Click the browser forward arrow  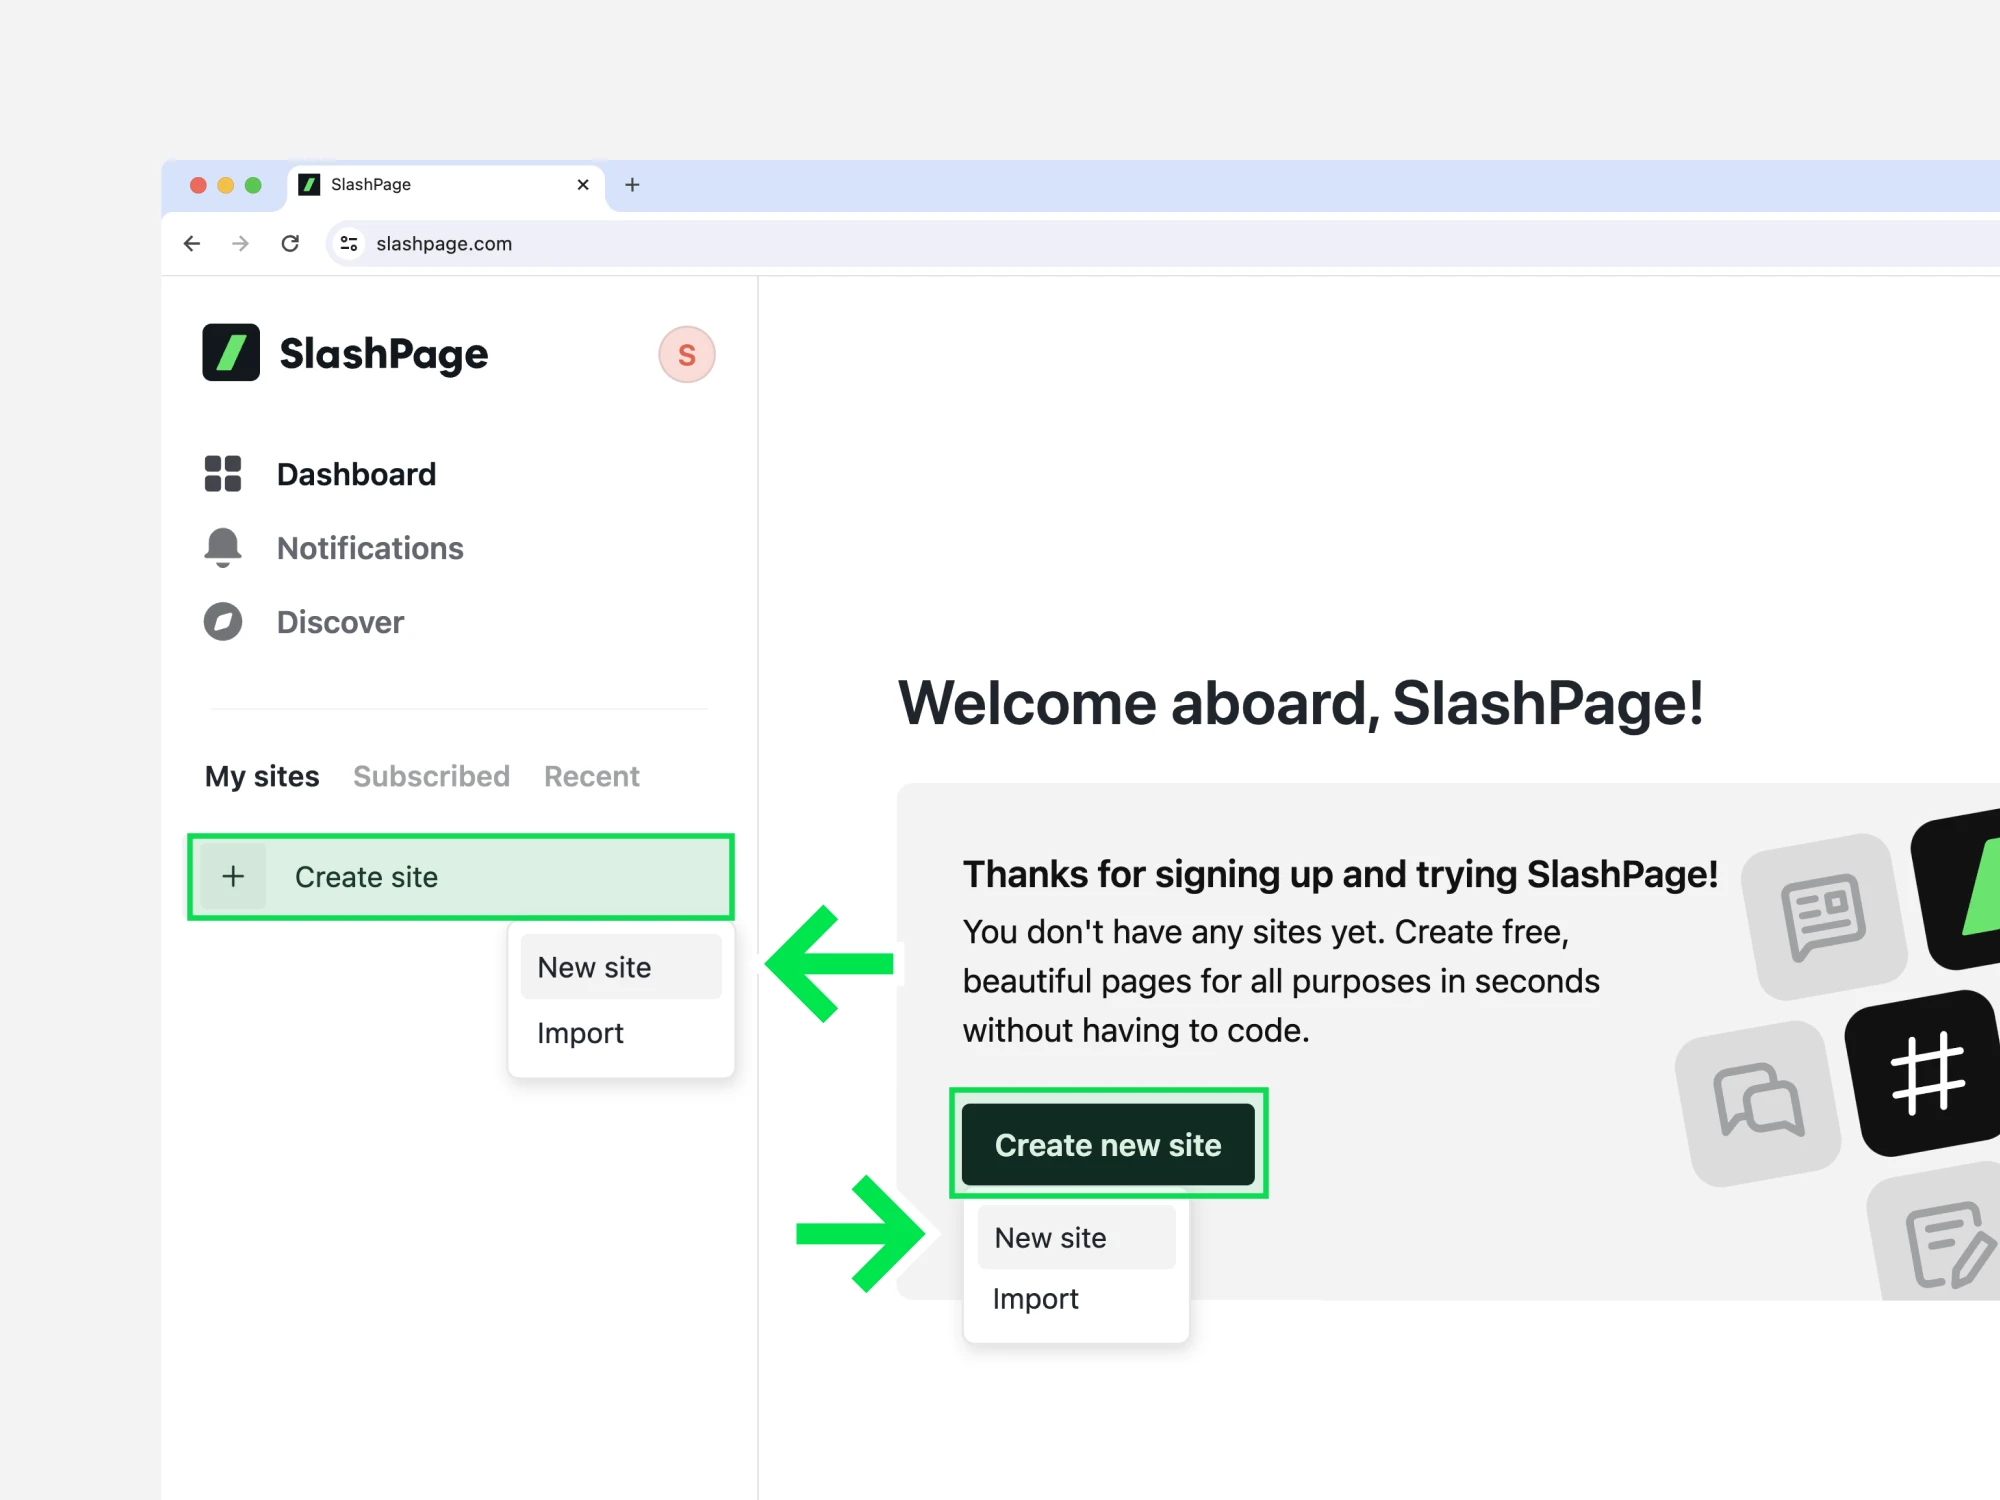[240, 243]
